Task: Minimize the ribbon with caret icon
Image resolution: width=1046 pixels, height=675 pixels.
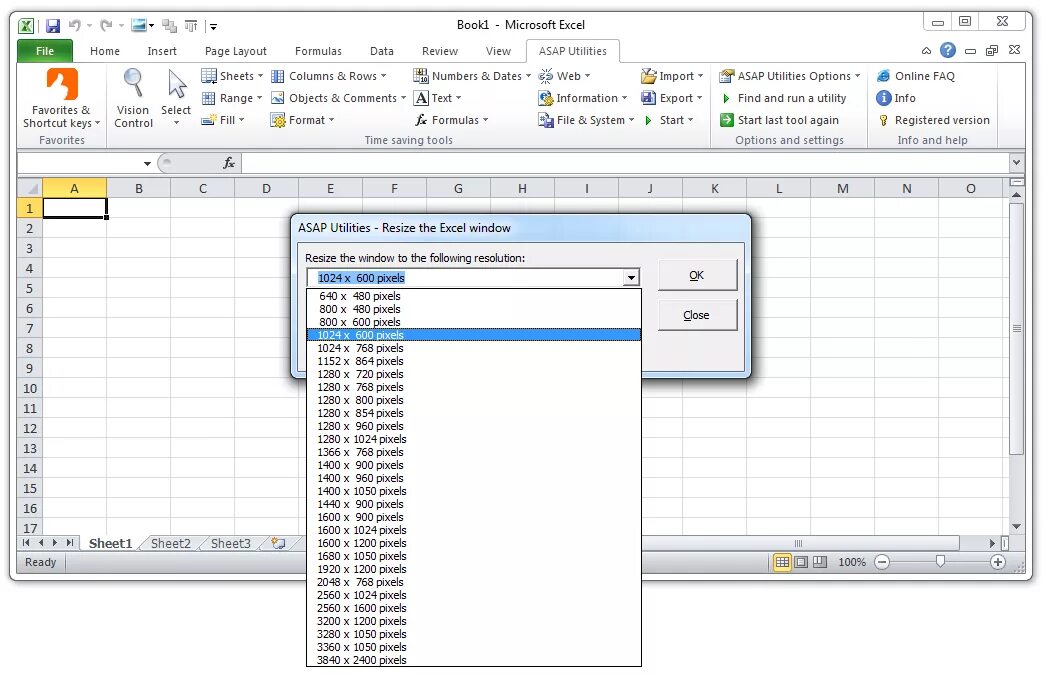Action: click(927, 51)
